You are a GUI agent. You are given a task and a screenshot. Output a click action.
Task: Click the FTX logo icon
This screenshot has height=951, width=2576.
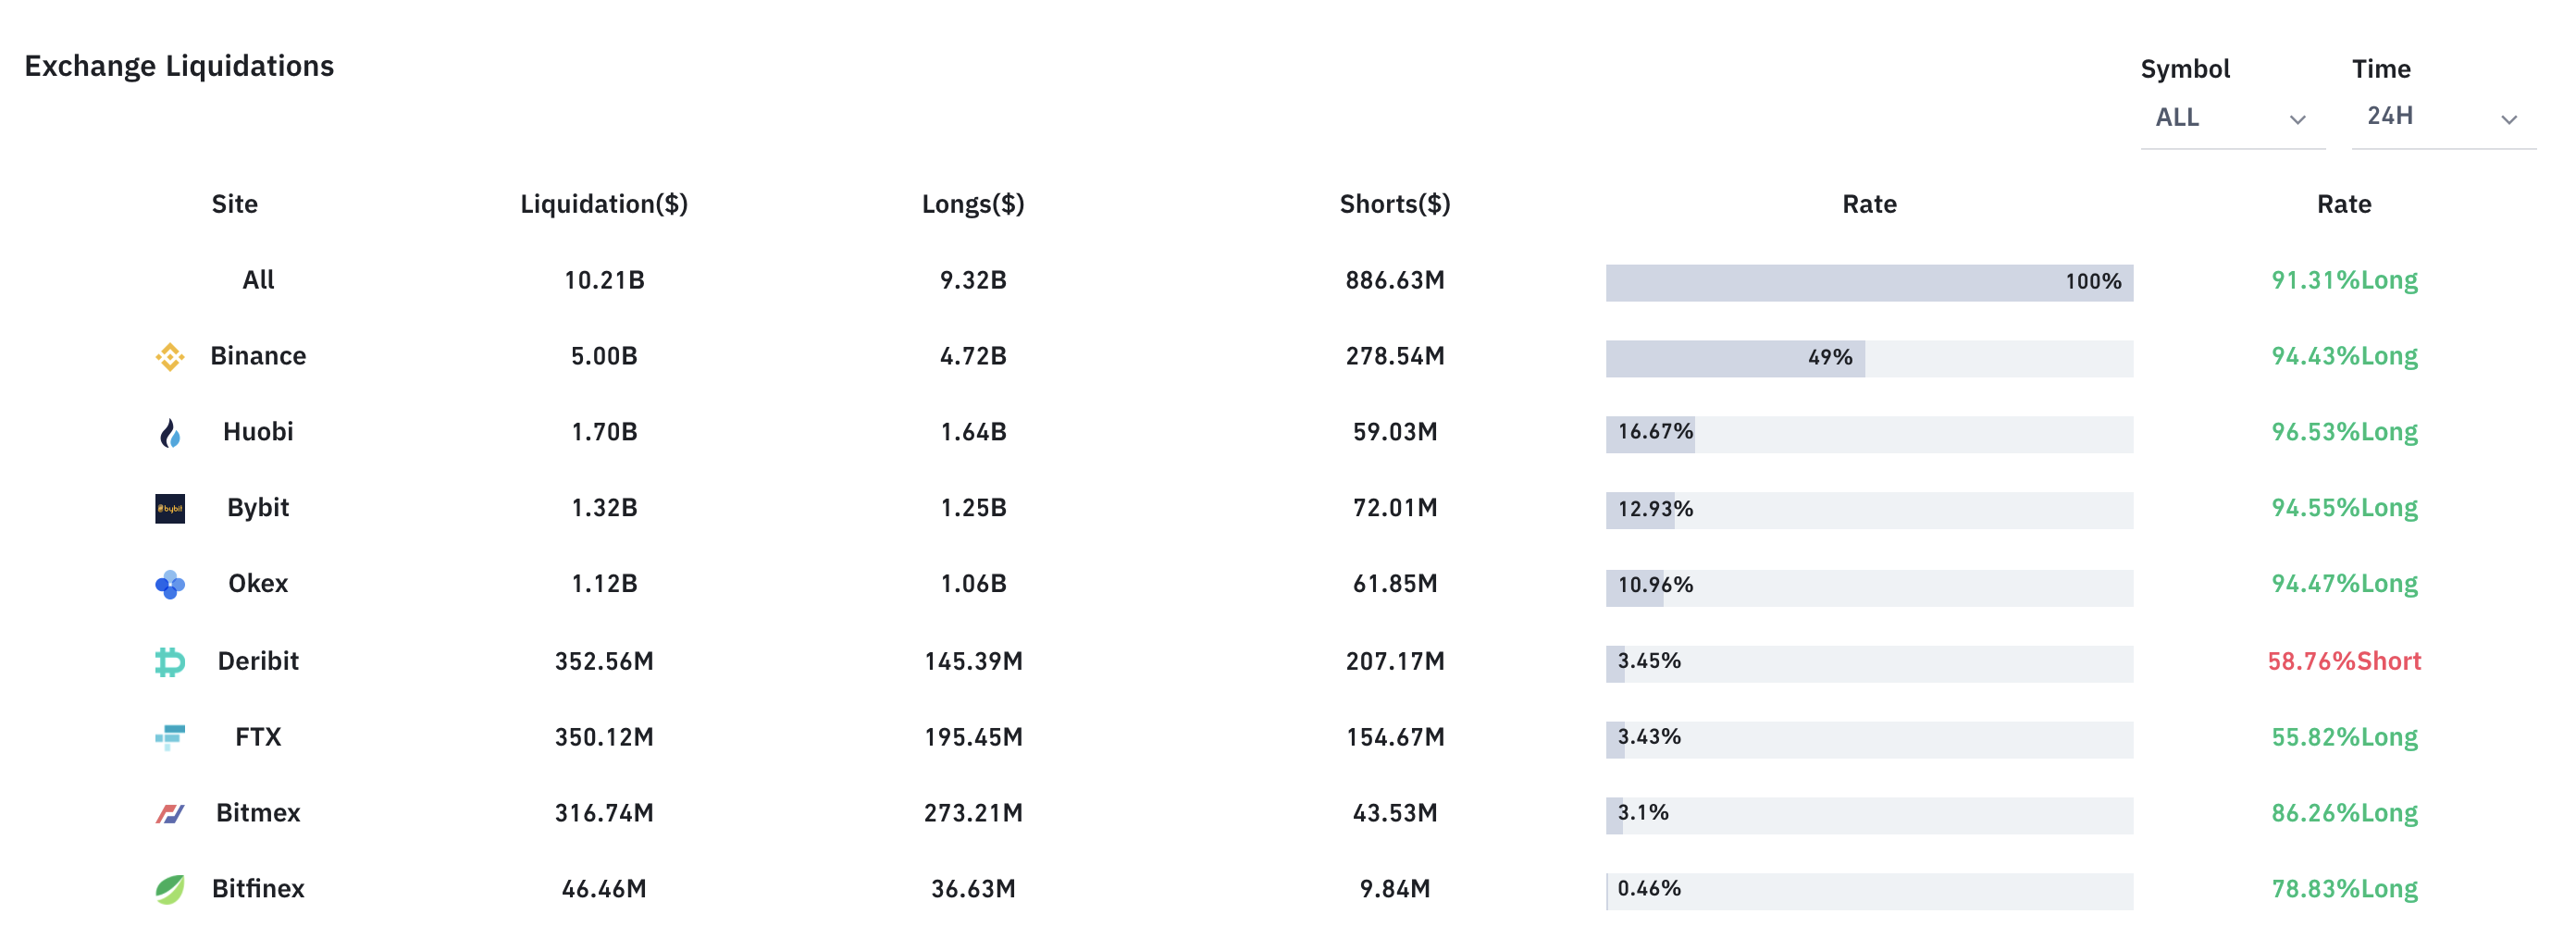(x=170, y=738)
